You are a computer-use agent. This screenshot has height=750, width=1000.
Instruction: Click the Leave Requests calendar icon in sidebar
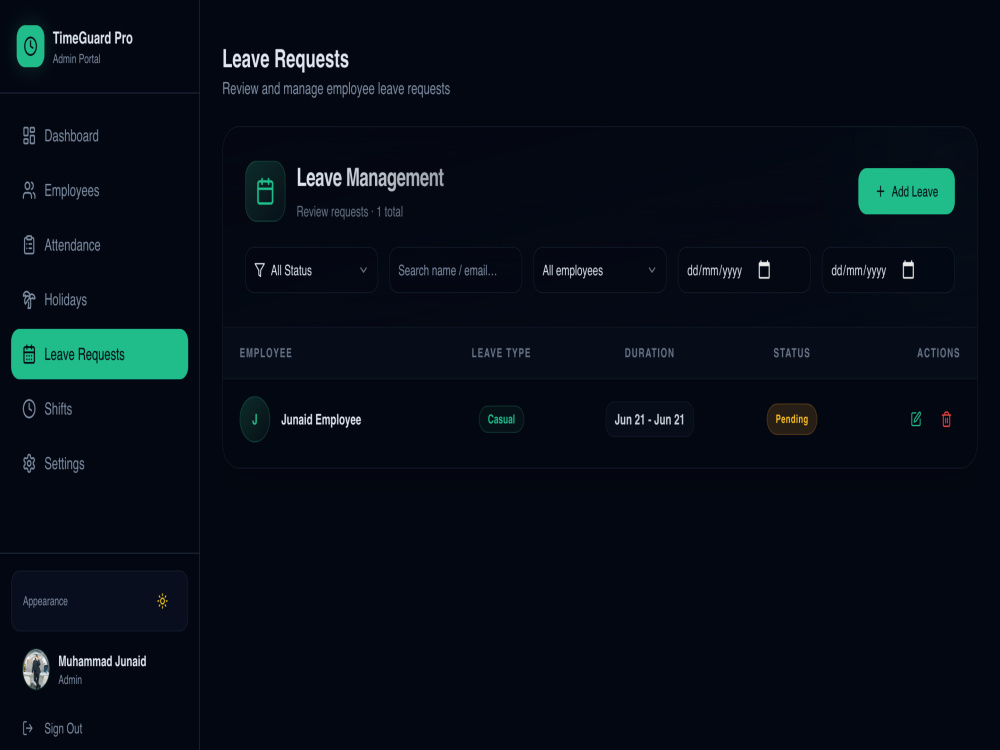pos(29,354)
